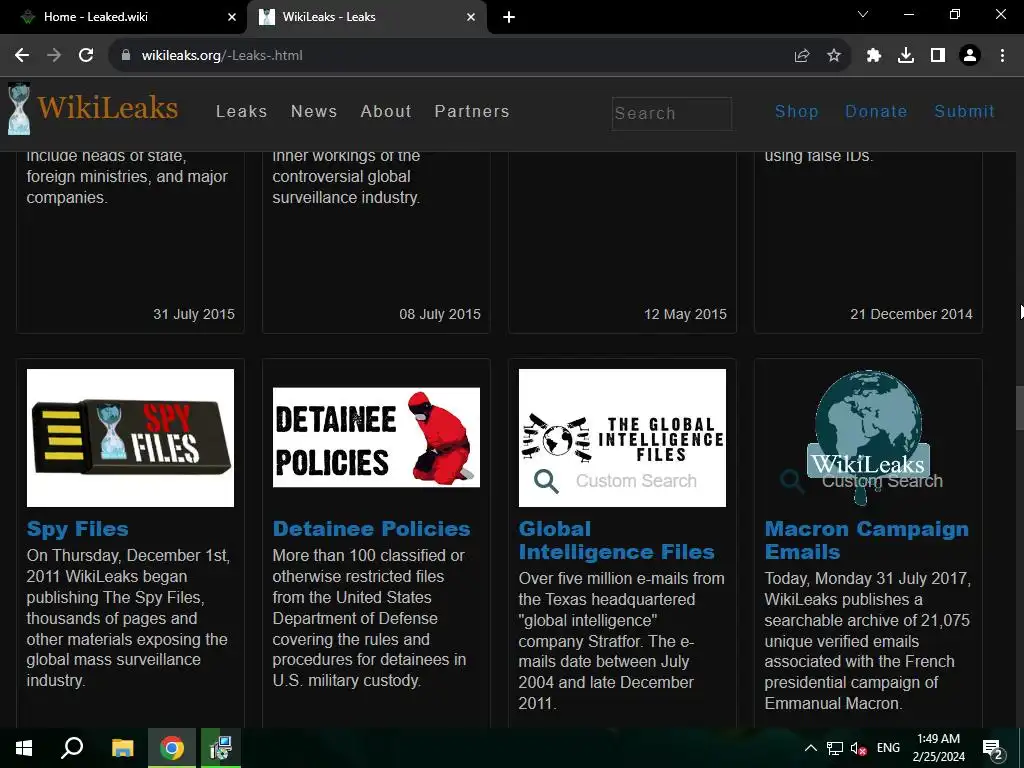Open the News navigation menu
This screenshot has width=1024, height=768.
coord(314,112)
